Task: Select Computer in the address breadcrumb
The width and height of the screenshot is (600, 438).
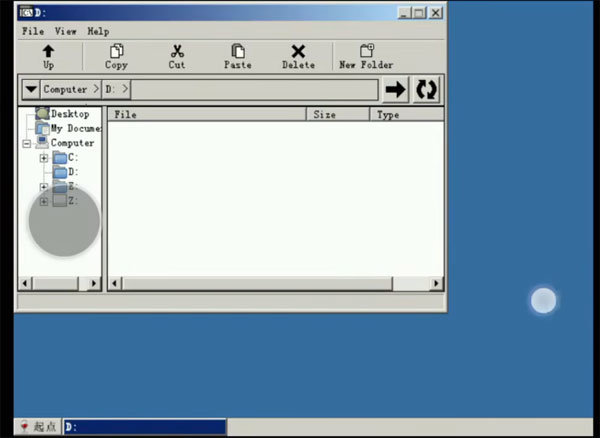Action: point(65,90)
